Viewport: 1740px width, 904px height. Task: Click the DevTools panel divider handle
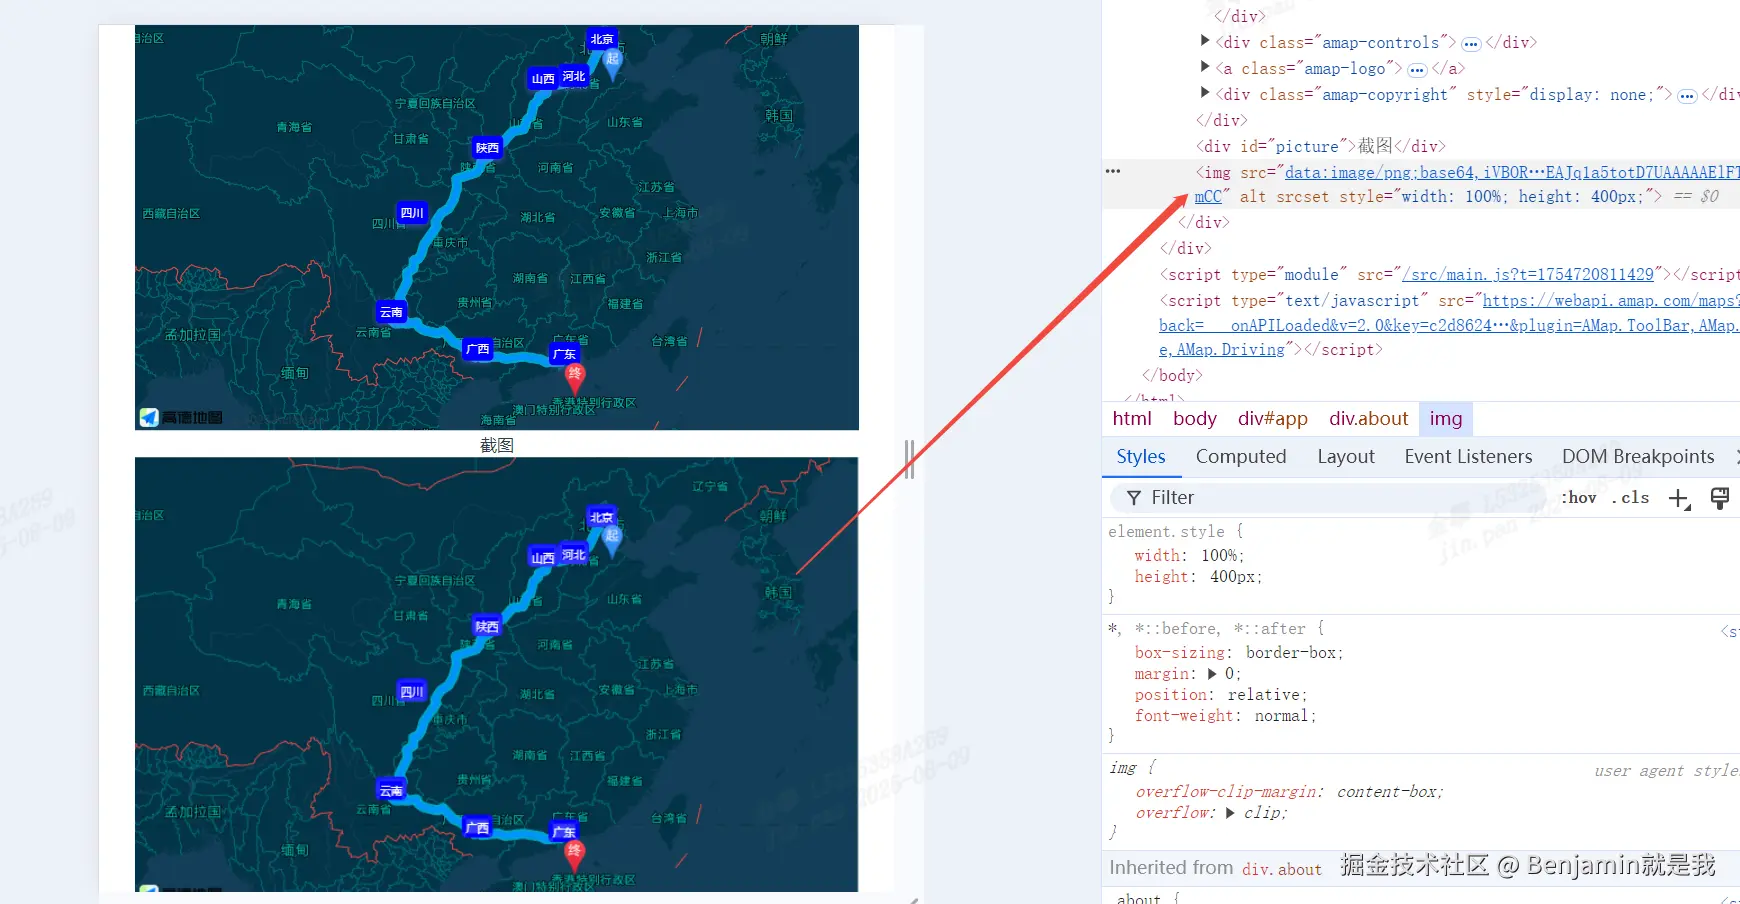(909, 459)
